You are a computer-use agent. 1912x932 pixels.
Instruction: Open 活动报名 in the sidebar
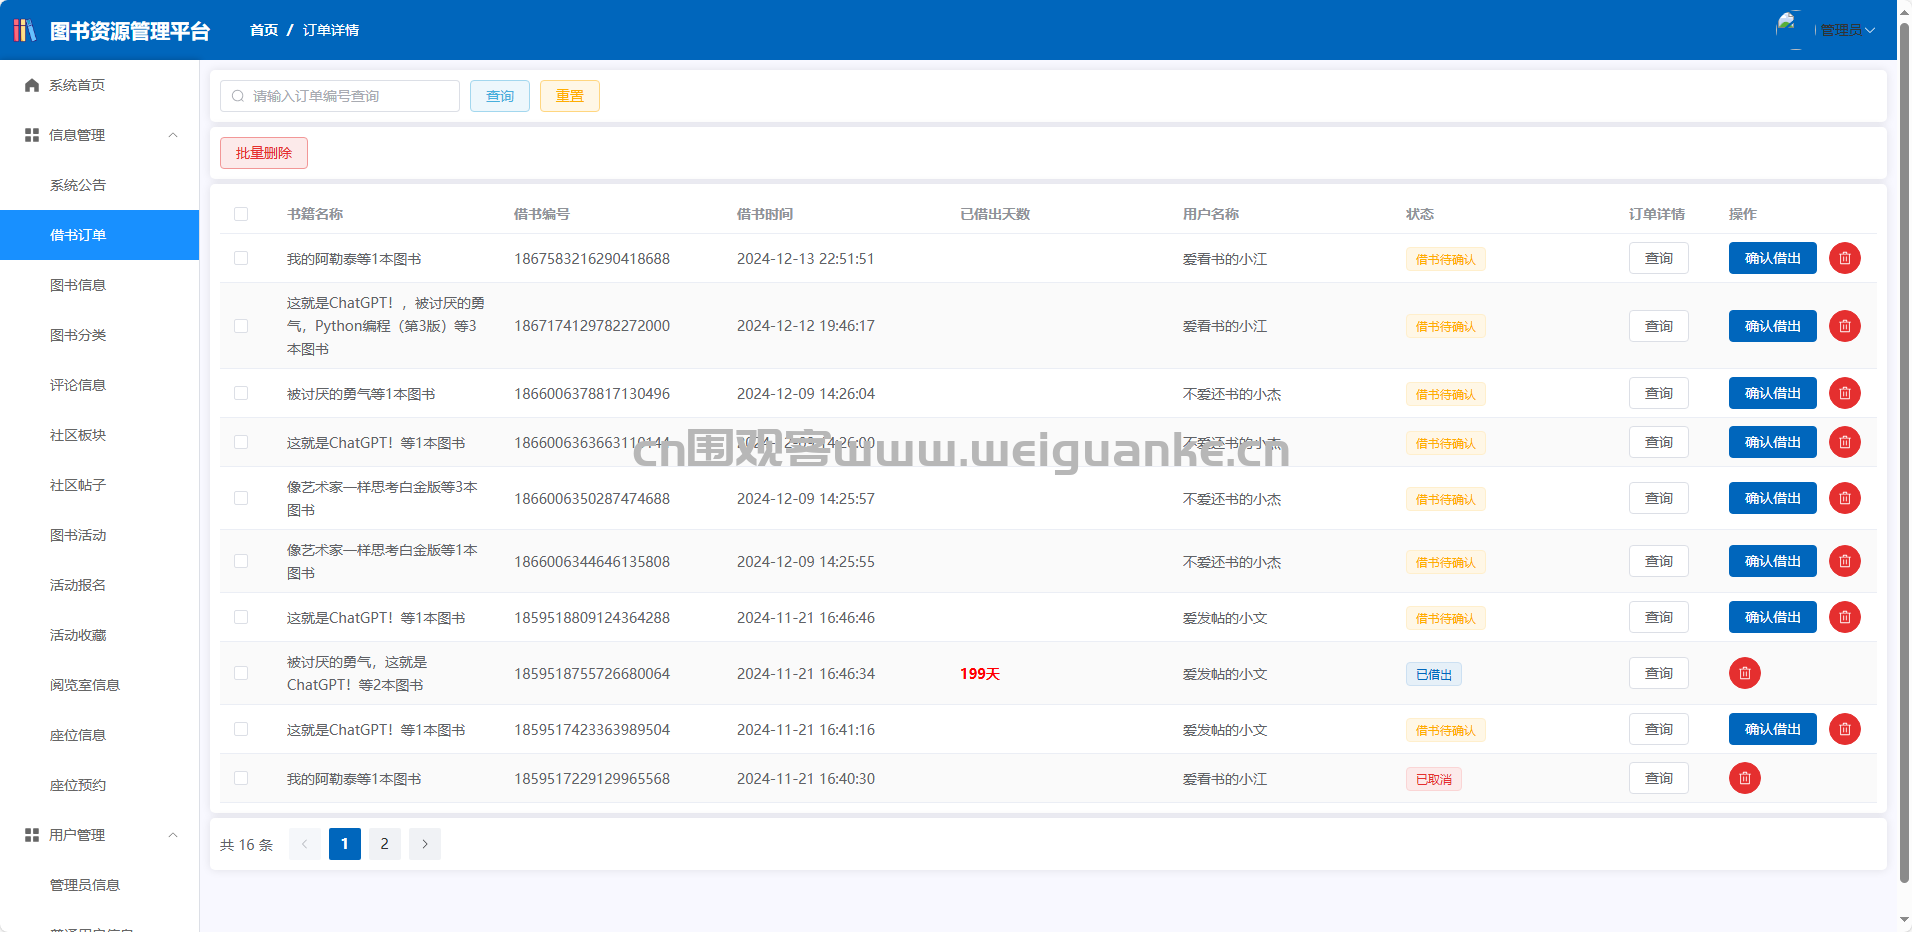pyautogui.click(x=100, y=585)
